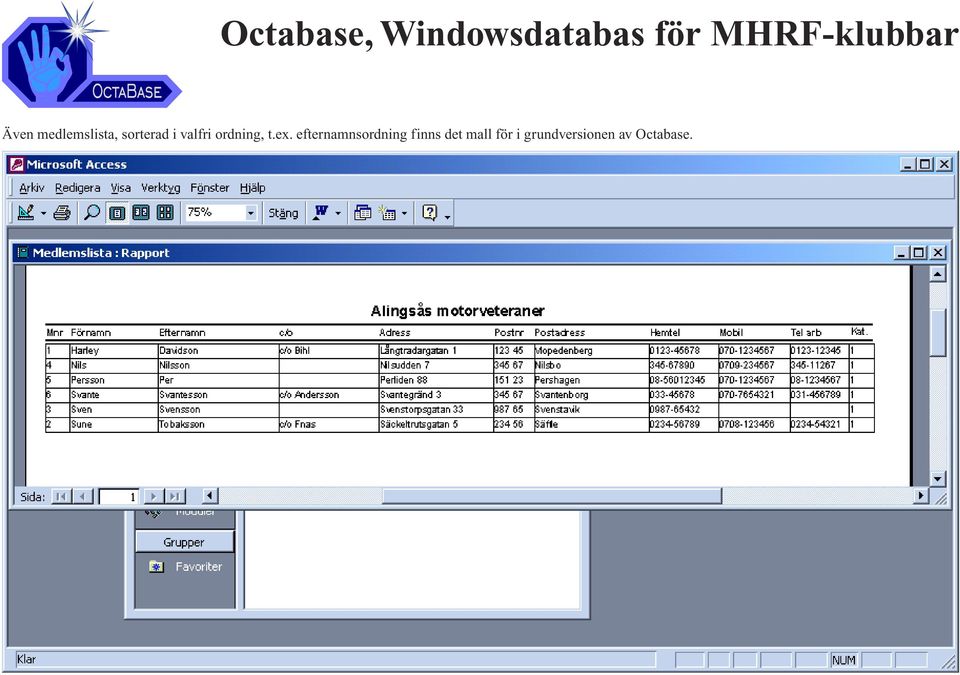Expand the New Object dropdown arrow
The width and height of the screenshot is (960, 675).
[x=404, y=213]
